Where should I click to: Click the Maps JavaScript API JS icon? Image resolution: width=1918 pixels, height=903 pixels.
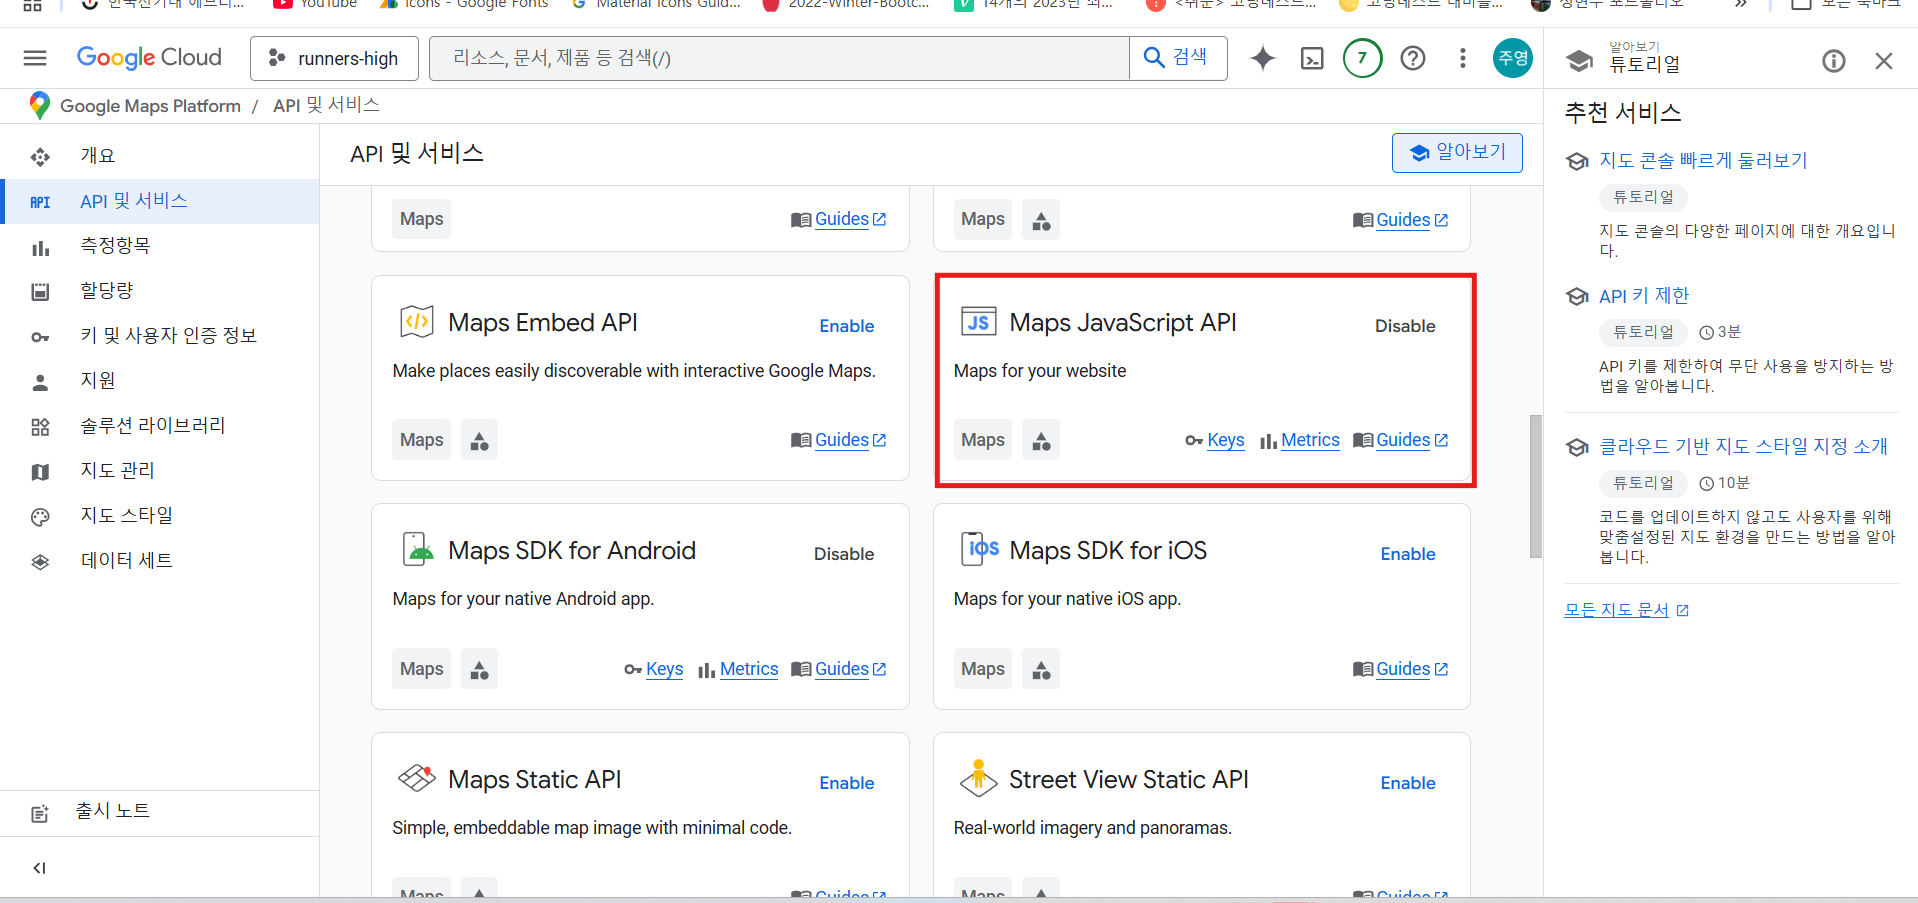pyautogui.click(x=978, y=322)
